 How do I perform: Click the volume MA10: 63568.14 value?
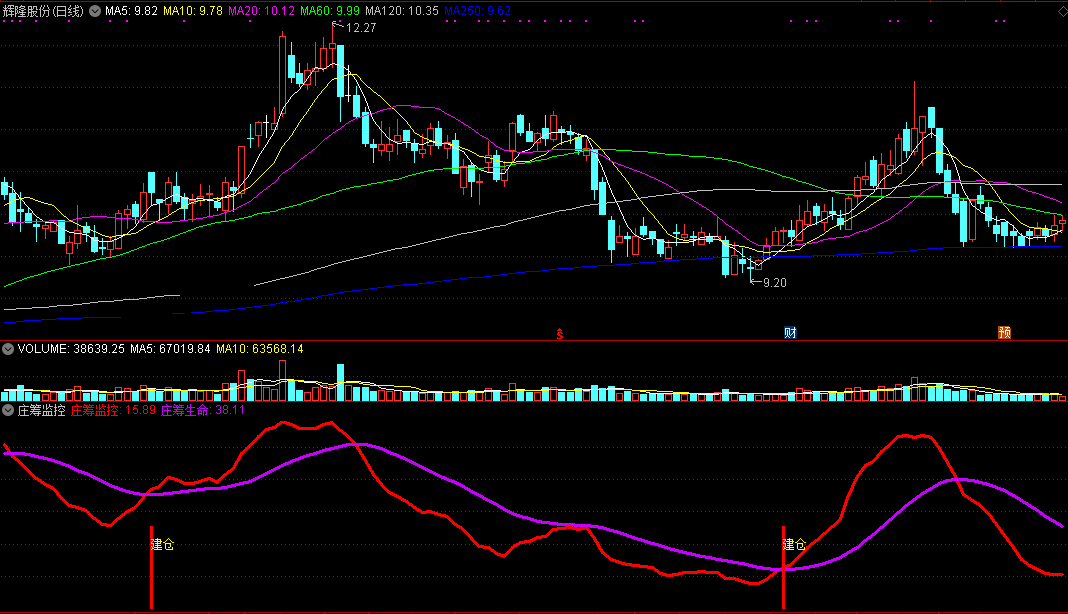260,349
